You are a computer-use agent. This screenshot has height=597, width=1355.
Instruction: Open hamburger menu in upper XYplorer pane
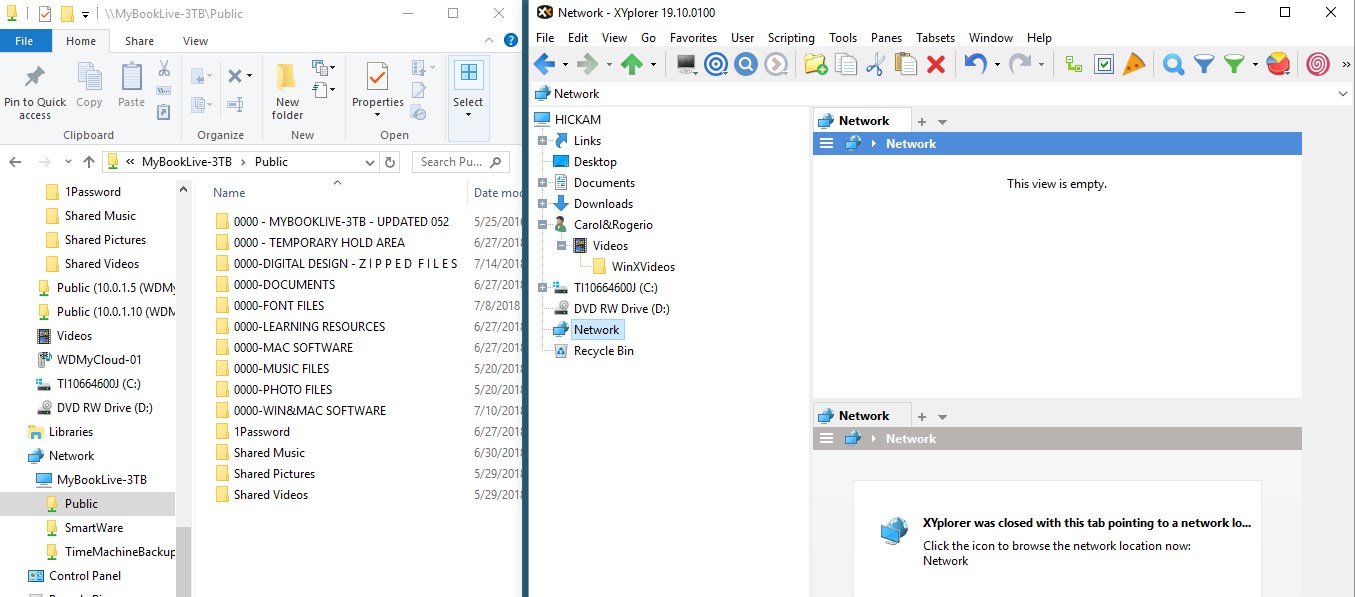pos(826,144)
